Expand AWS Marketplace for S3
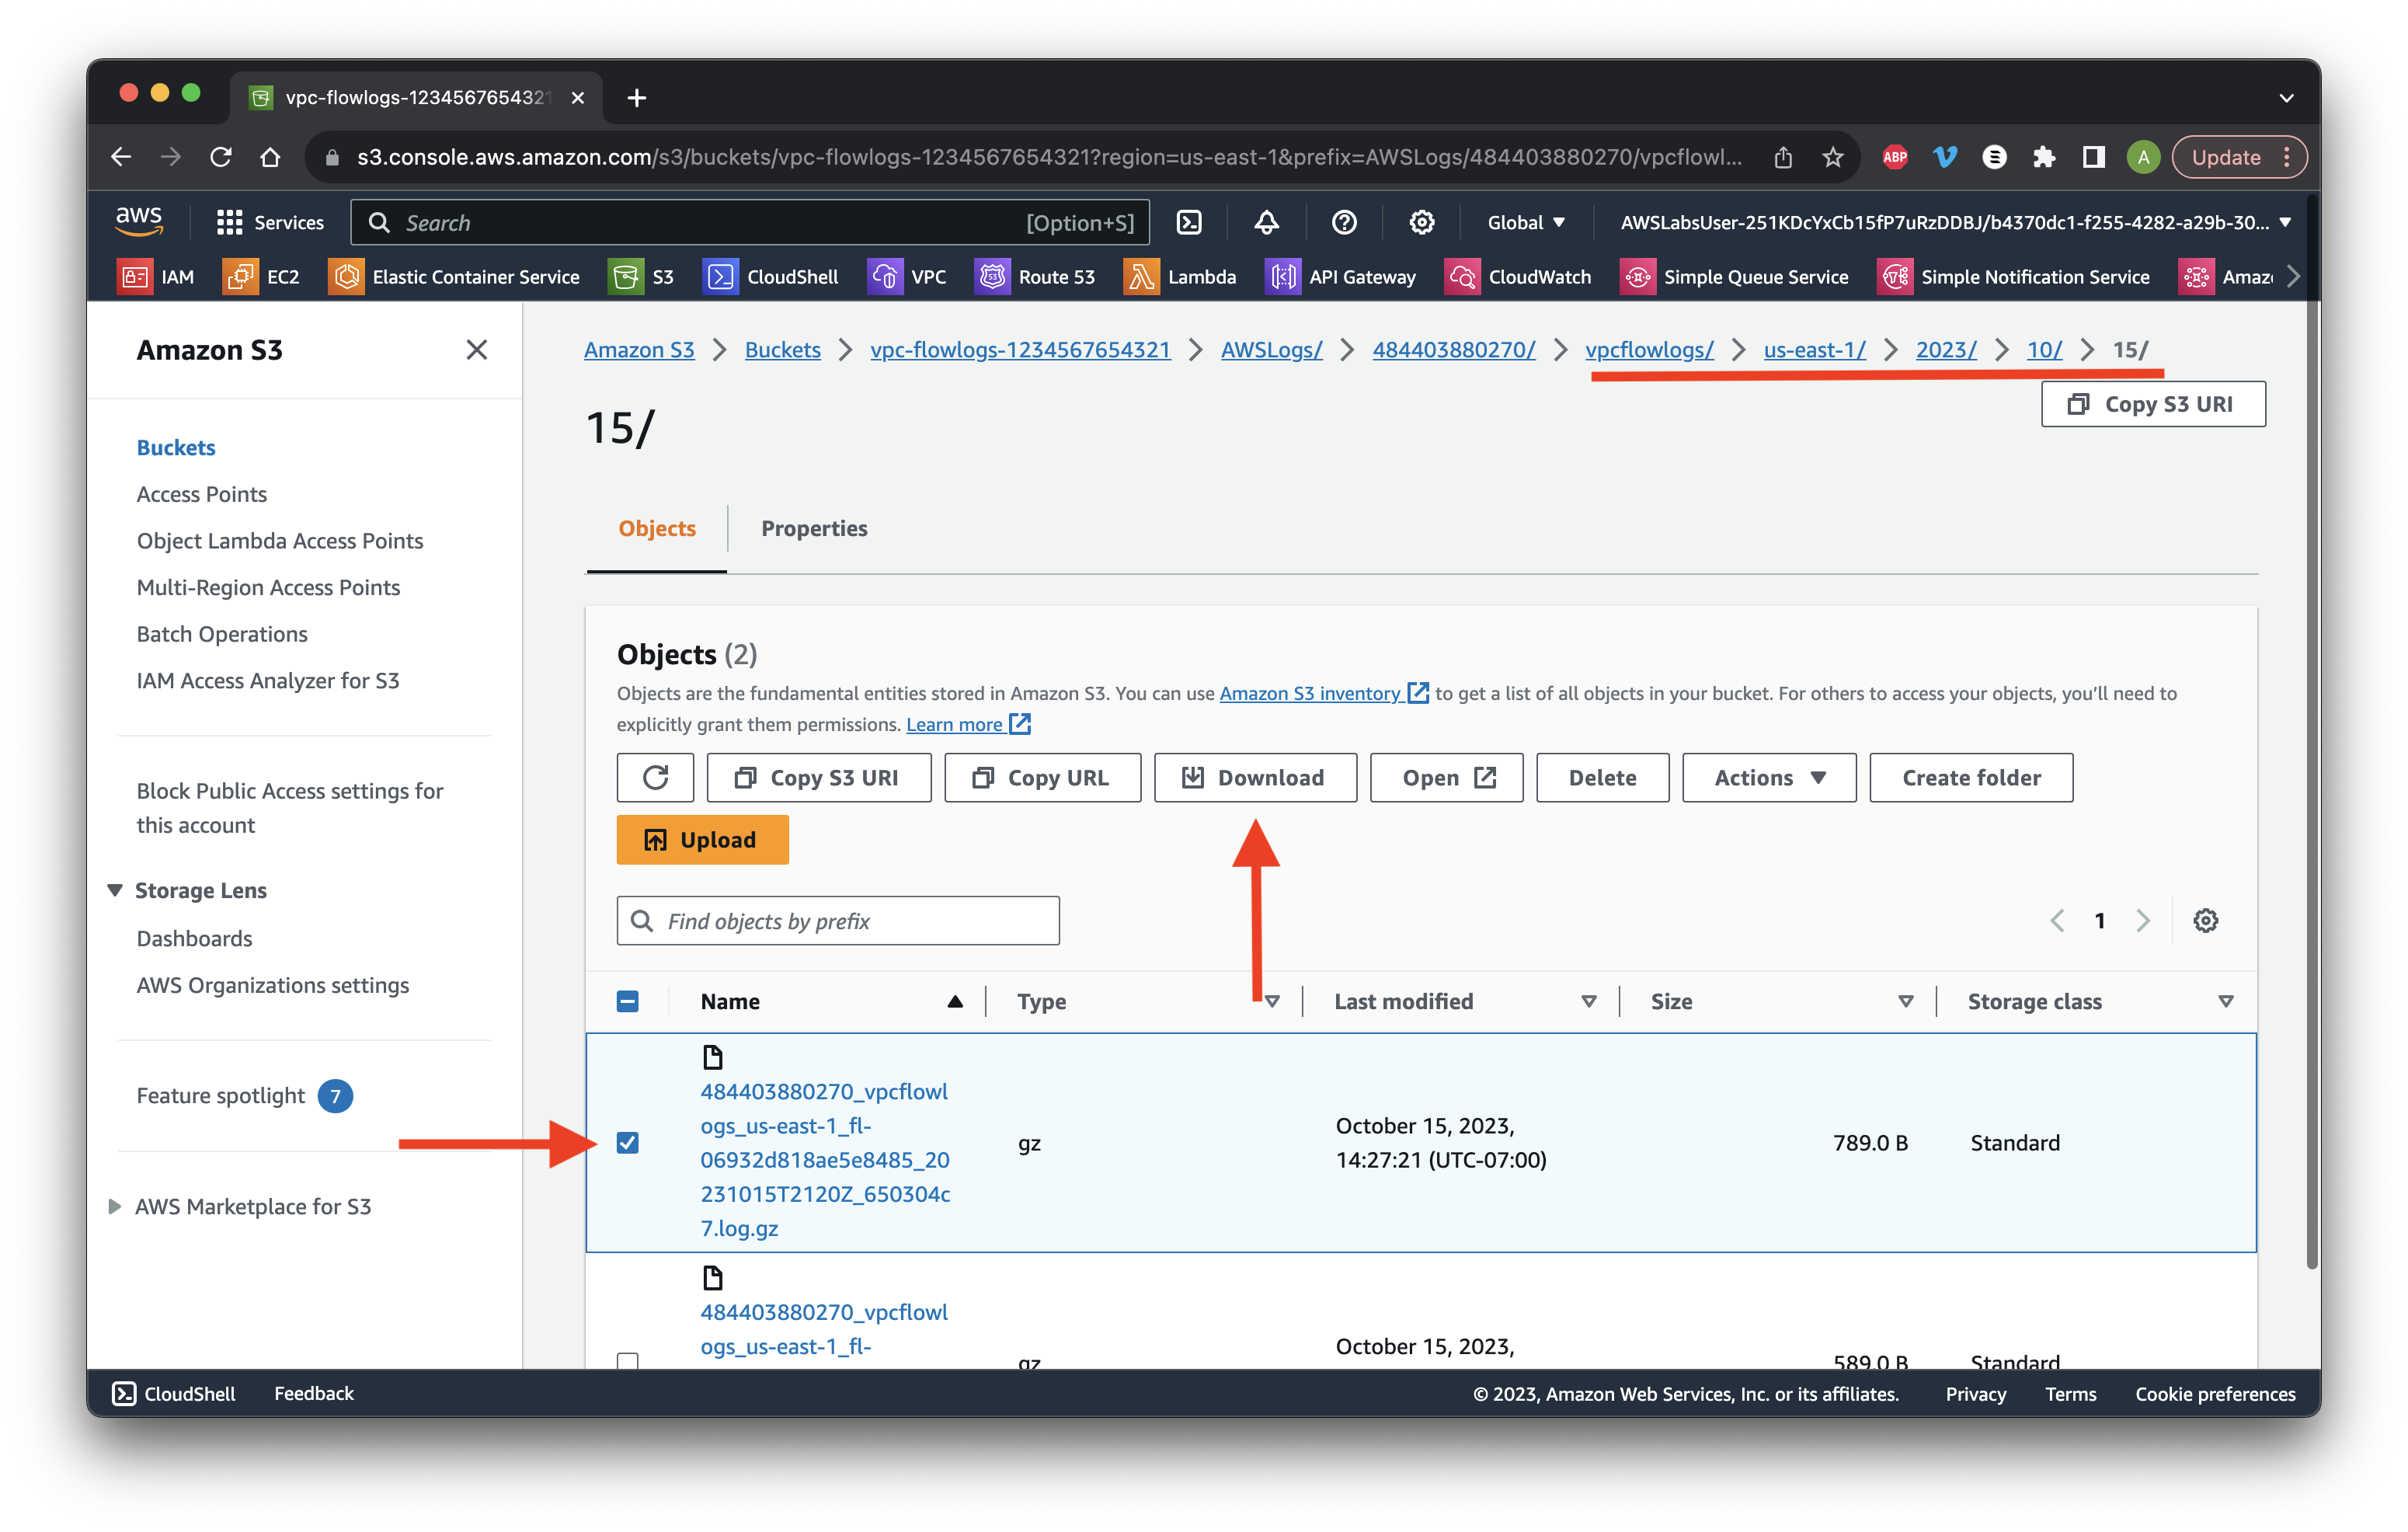This screenshot has height=1532, width=2408. (115, 1206)
